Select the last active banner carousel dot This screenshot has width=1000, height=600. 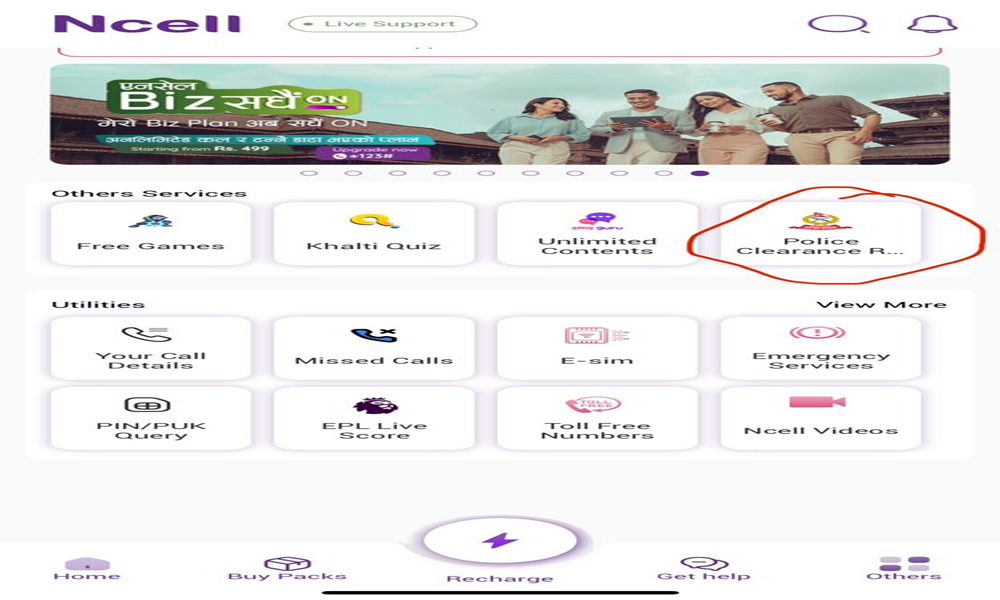pos(700,173)
